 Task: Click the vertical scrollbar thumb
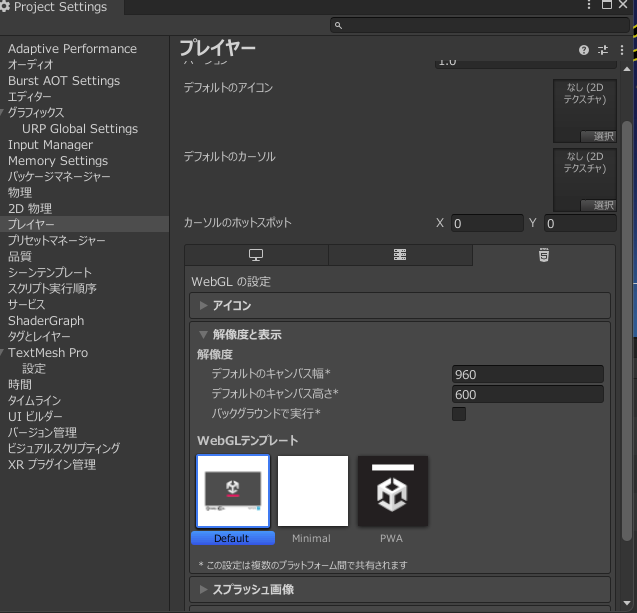coord(627,331)
